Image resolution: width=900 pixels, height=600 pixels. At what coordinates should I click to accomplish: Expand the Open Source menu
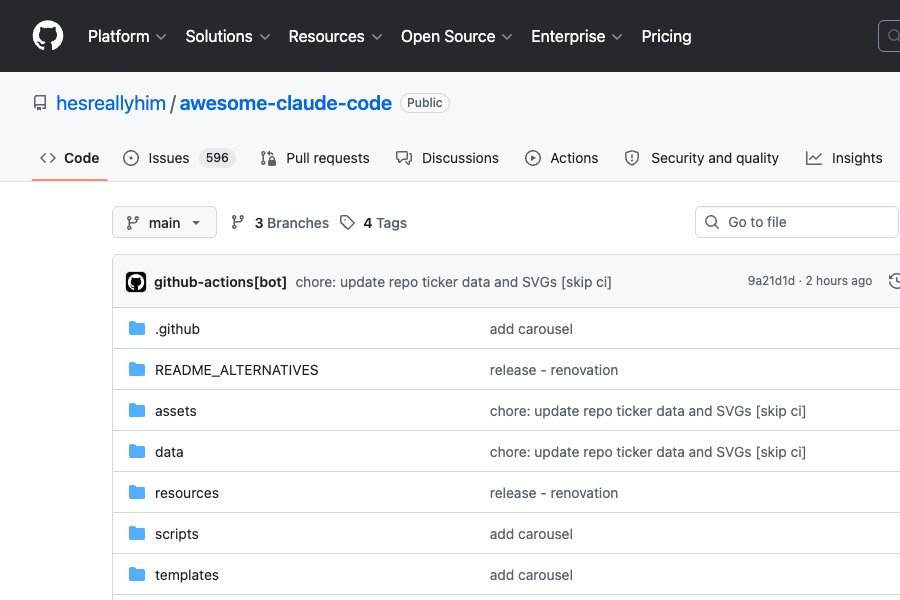coord(456,36)
